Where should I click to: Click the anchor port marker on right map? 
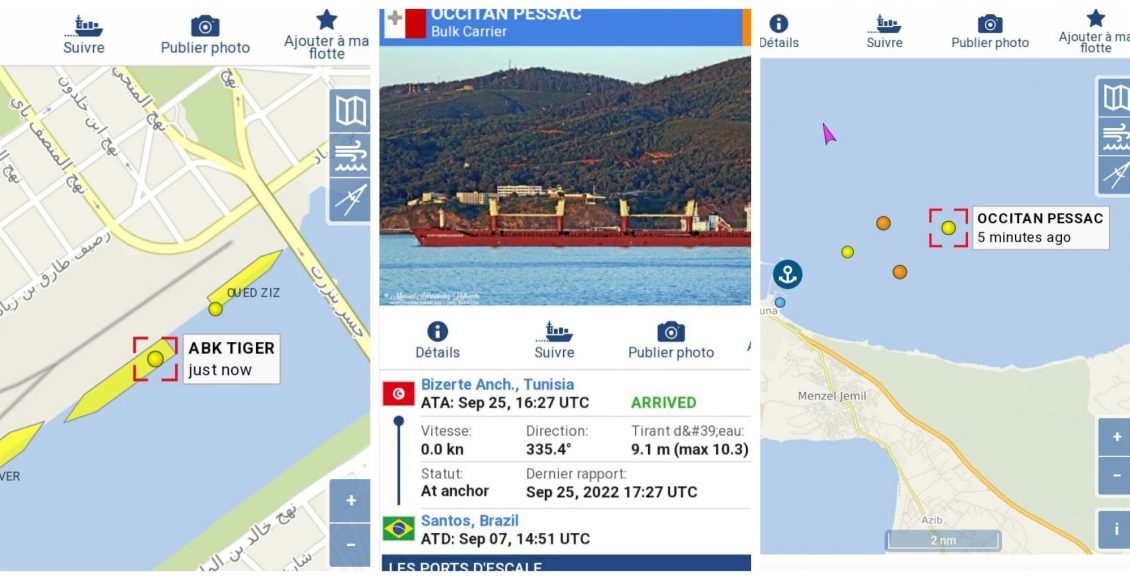pyautogui.click(x=788, y=275)
